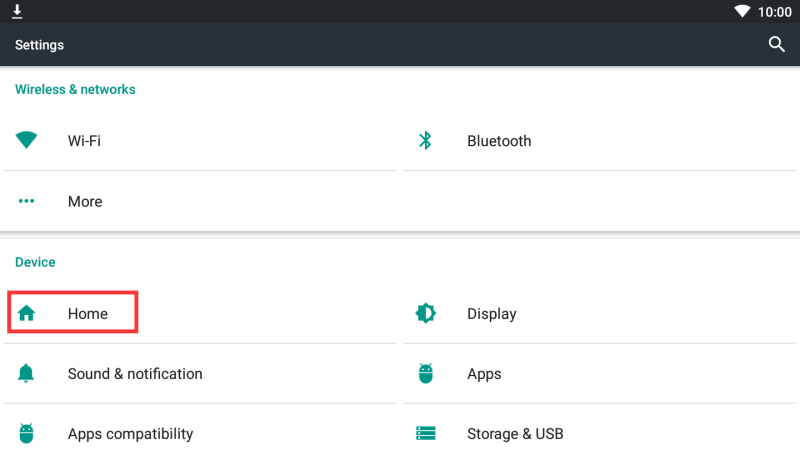Open the Home settings label

click(87, 314)
